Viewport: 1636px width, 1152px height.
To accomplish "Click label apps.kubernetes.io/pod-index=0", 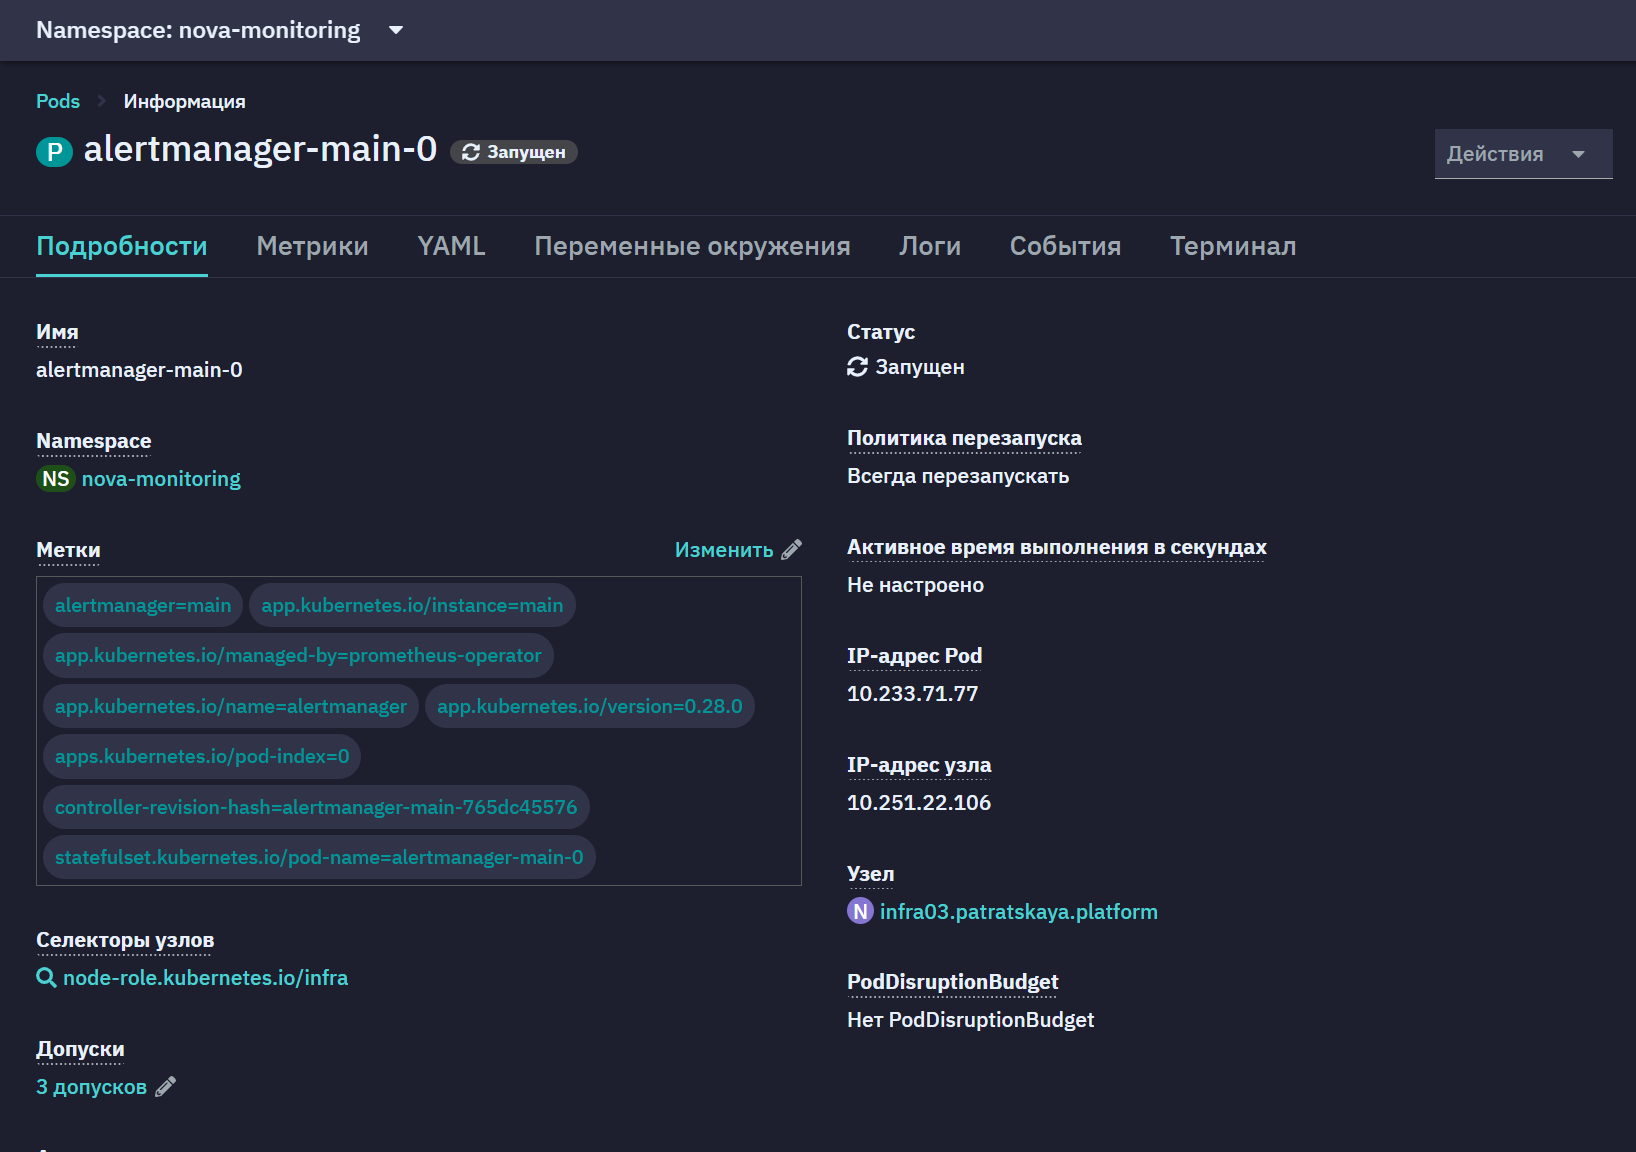I will (x=202, y=756).
